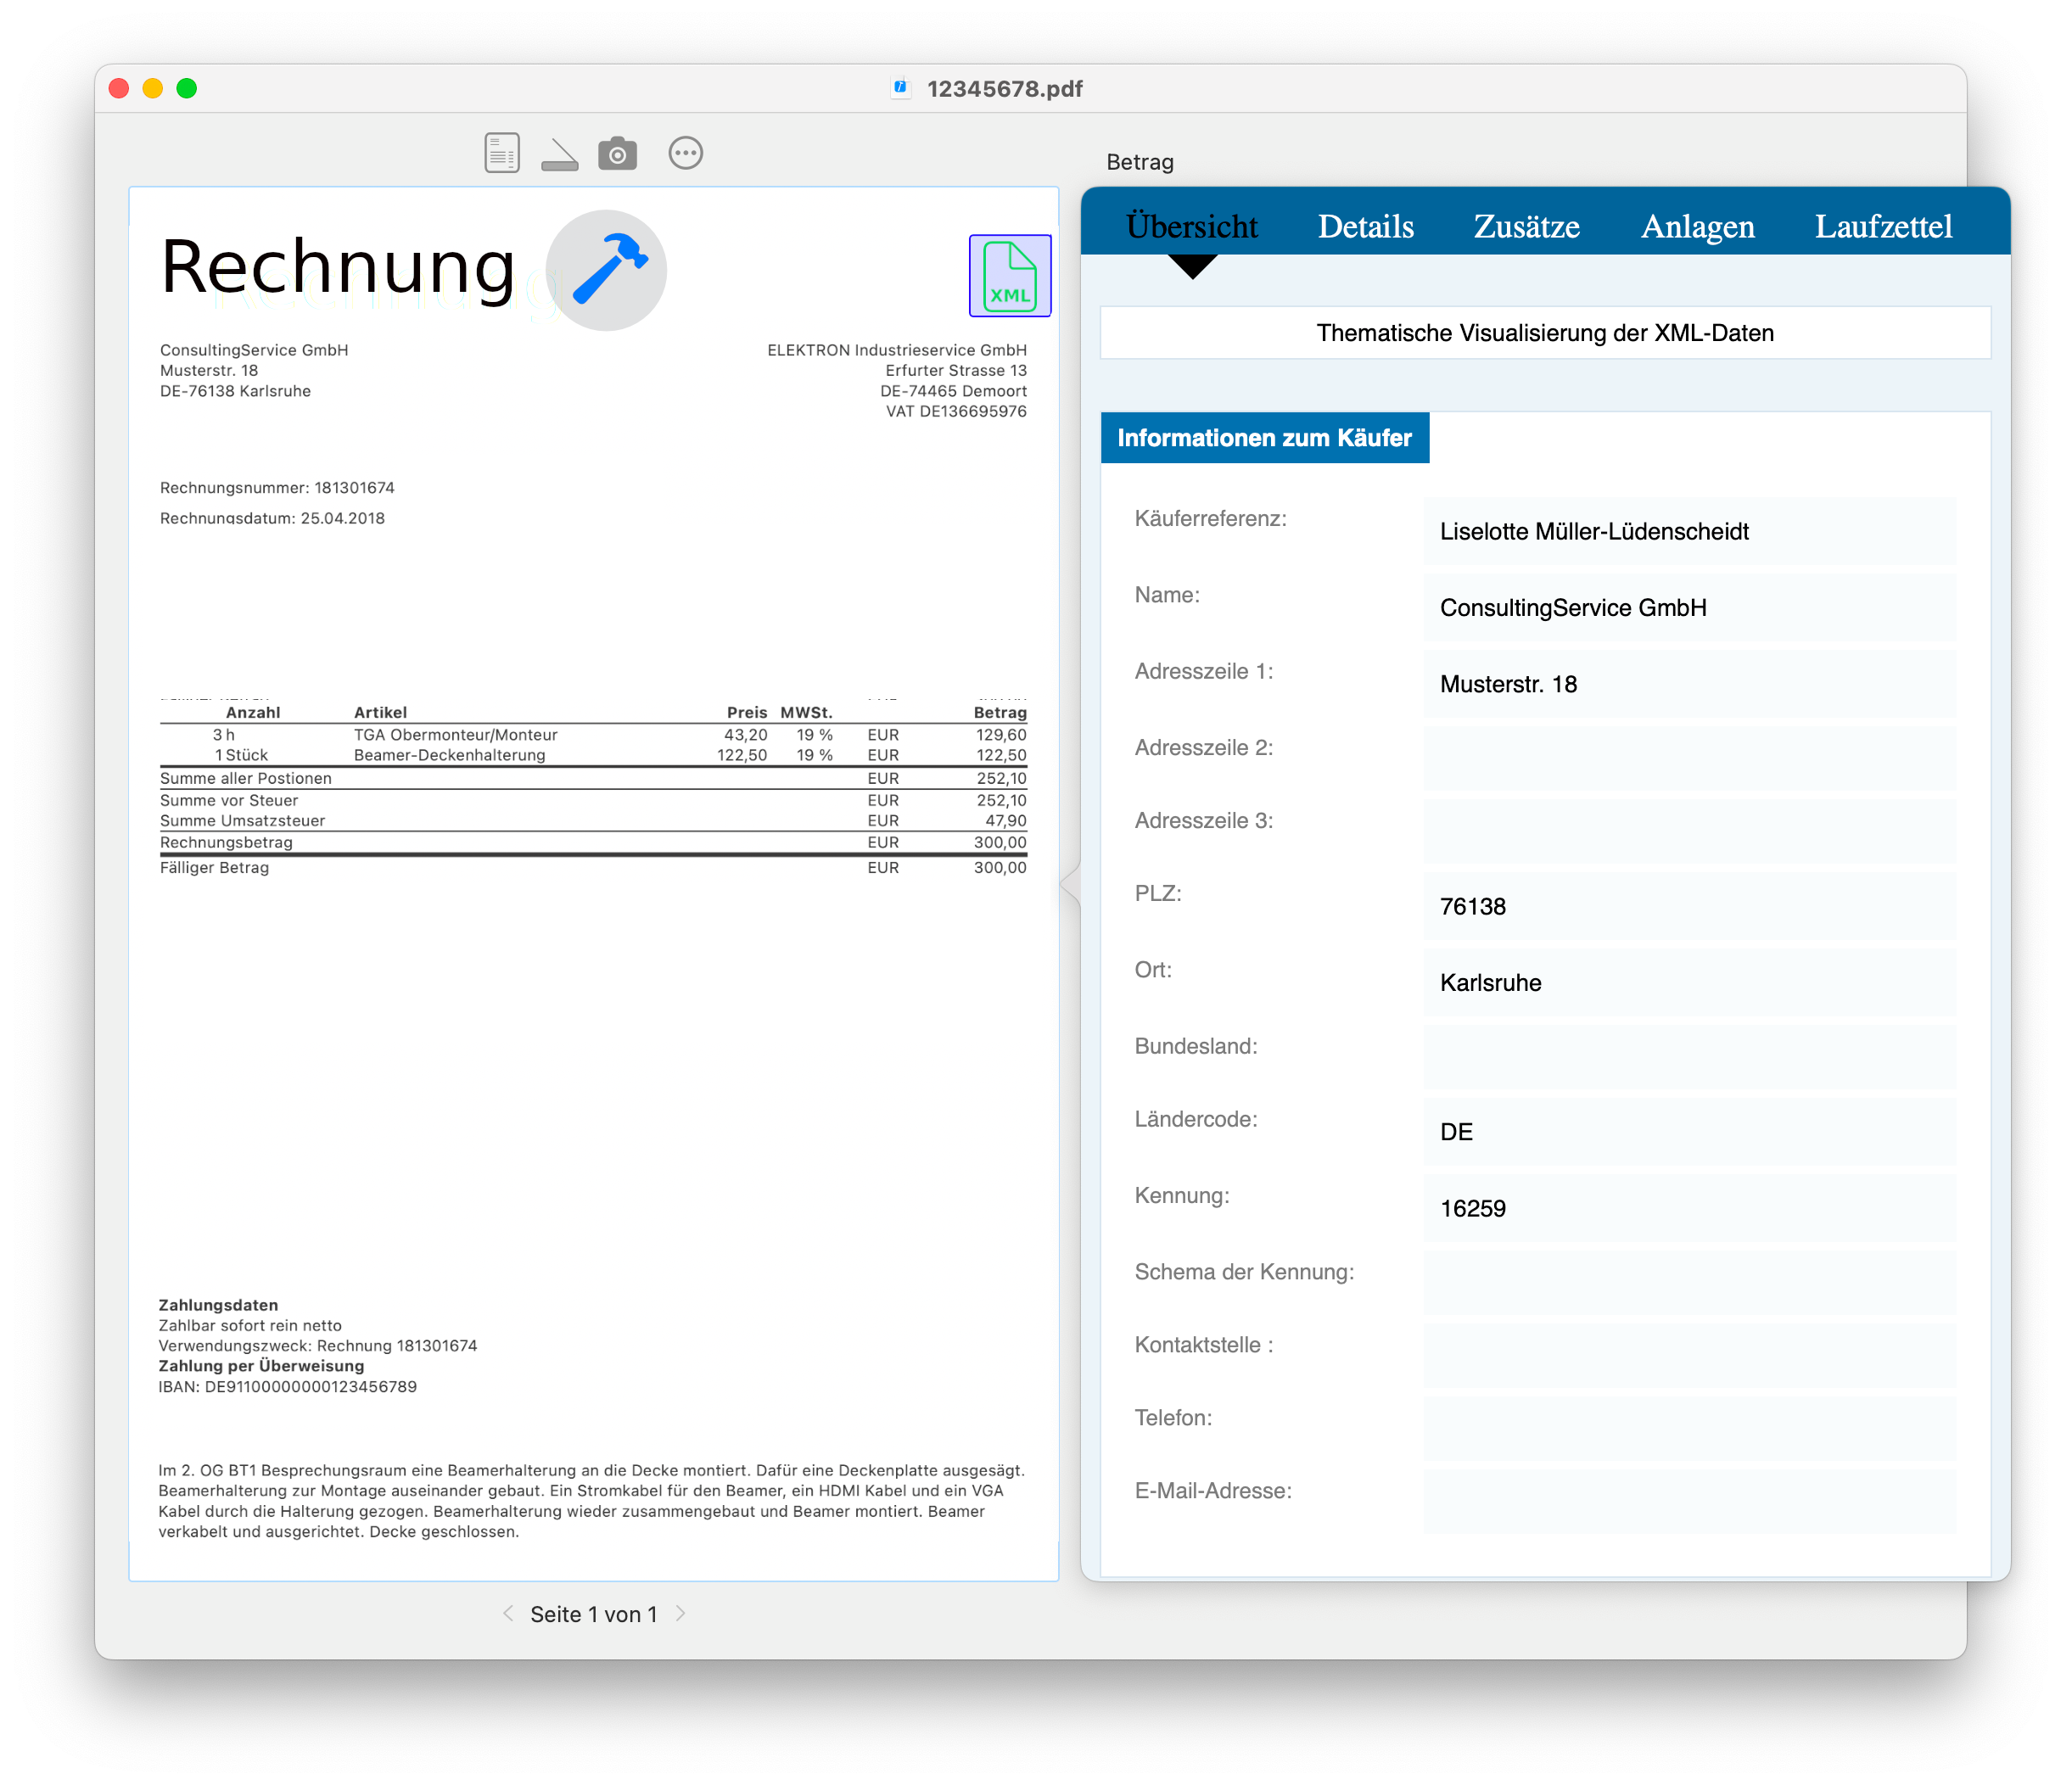The width and height of the screenshot is (2072, 1785).
Task: Open the more options ellipsis icon
Action: pos(686,153)
